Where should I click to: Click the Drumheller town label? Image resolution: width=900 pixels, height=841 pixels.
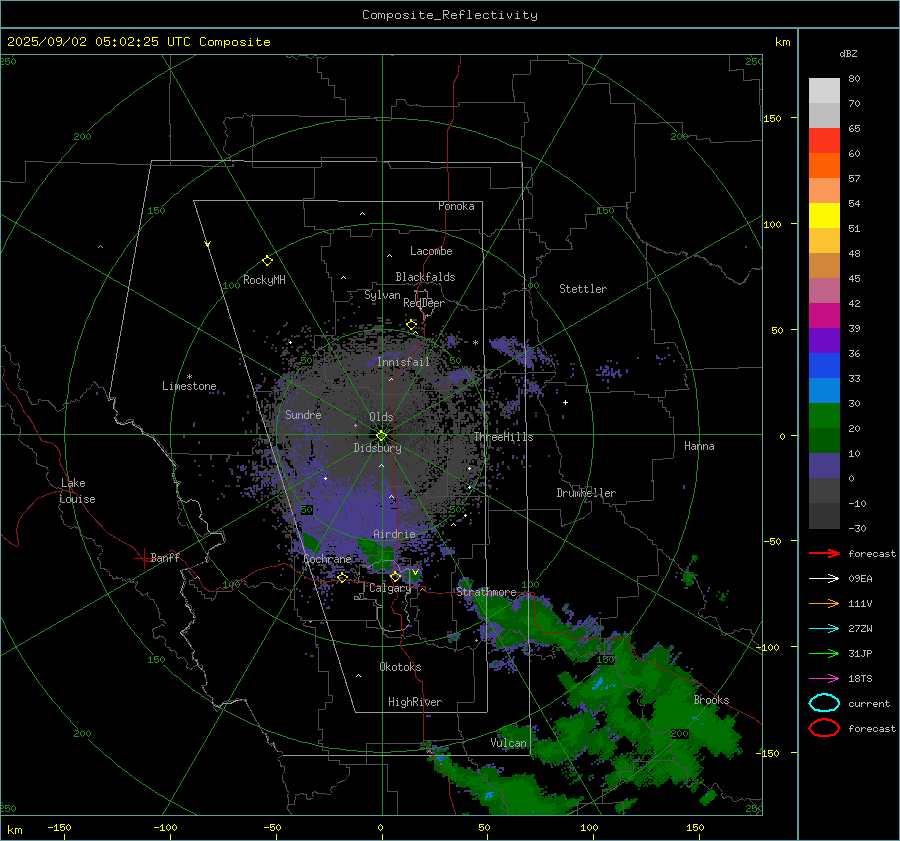586,493
